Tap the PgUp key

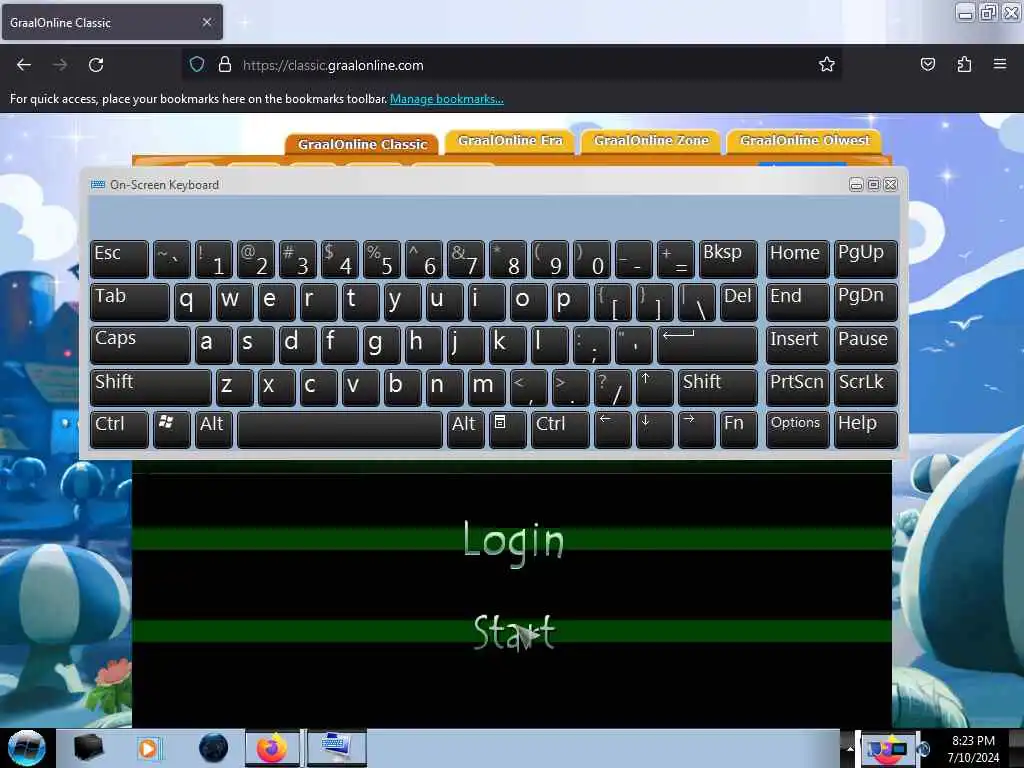[865, 259]
